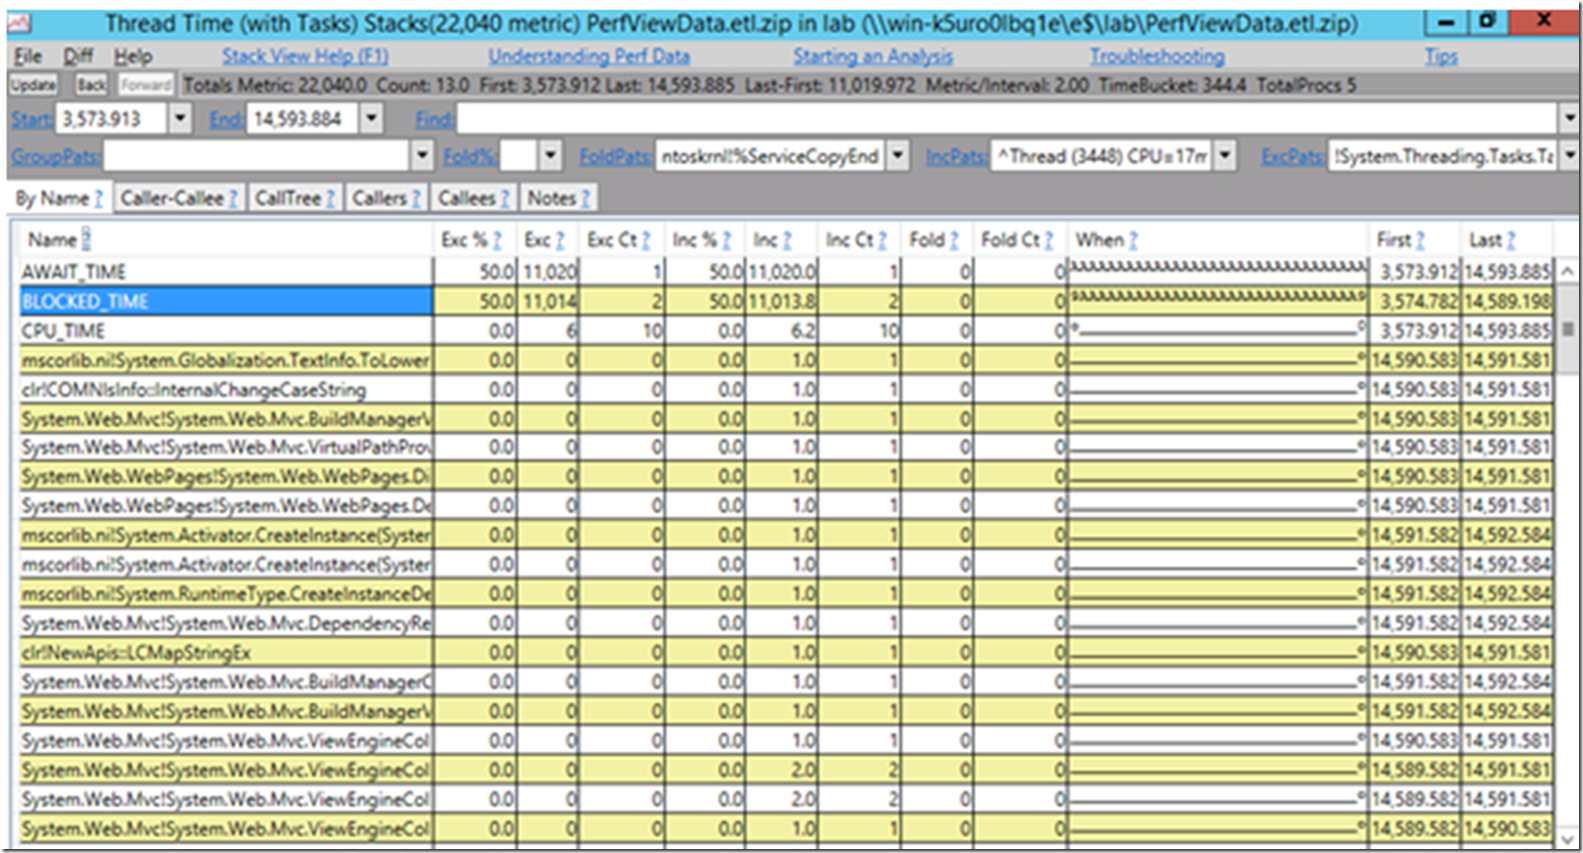This screenshot has width=1583, height=853.
Task: Expand the IncPats dropdown
Action: coord(1225,156)
